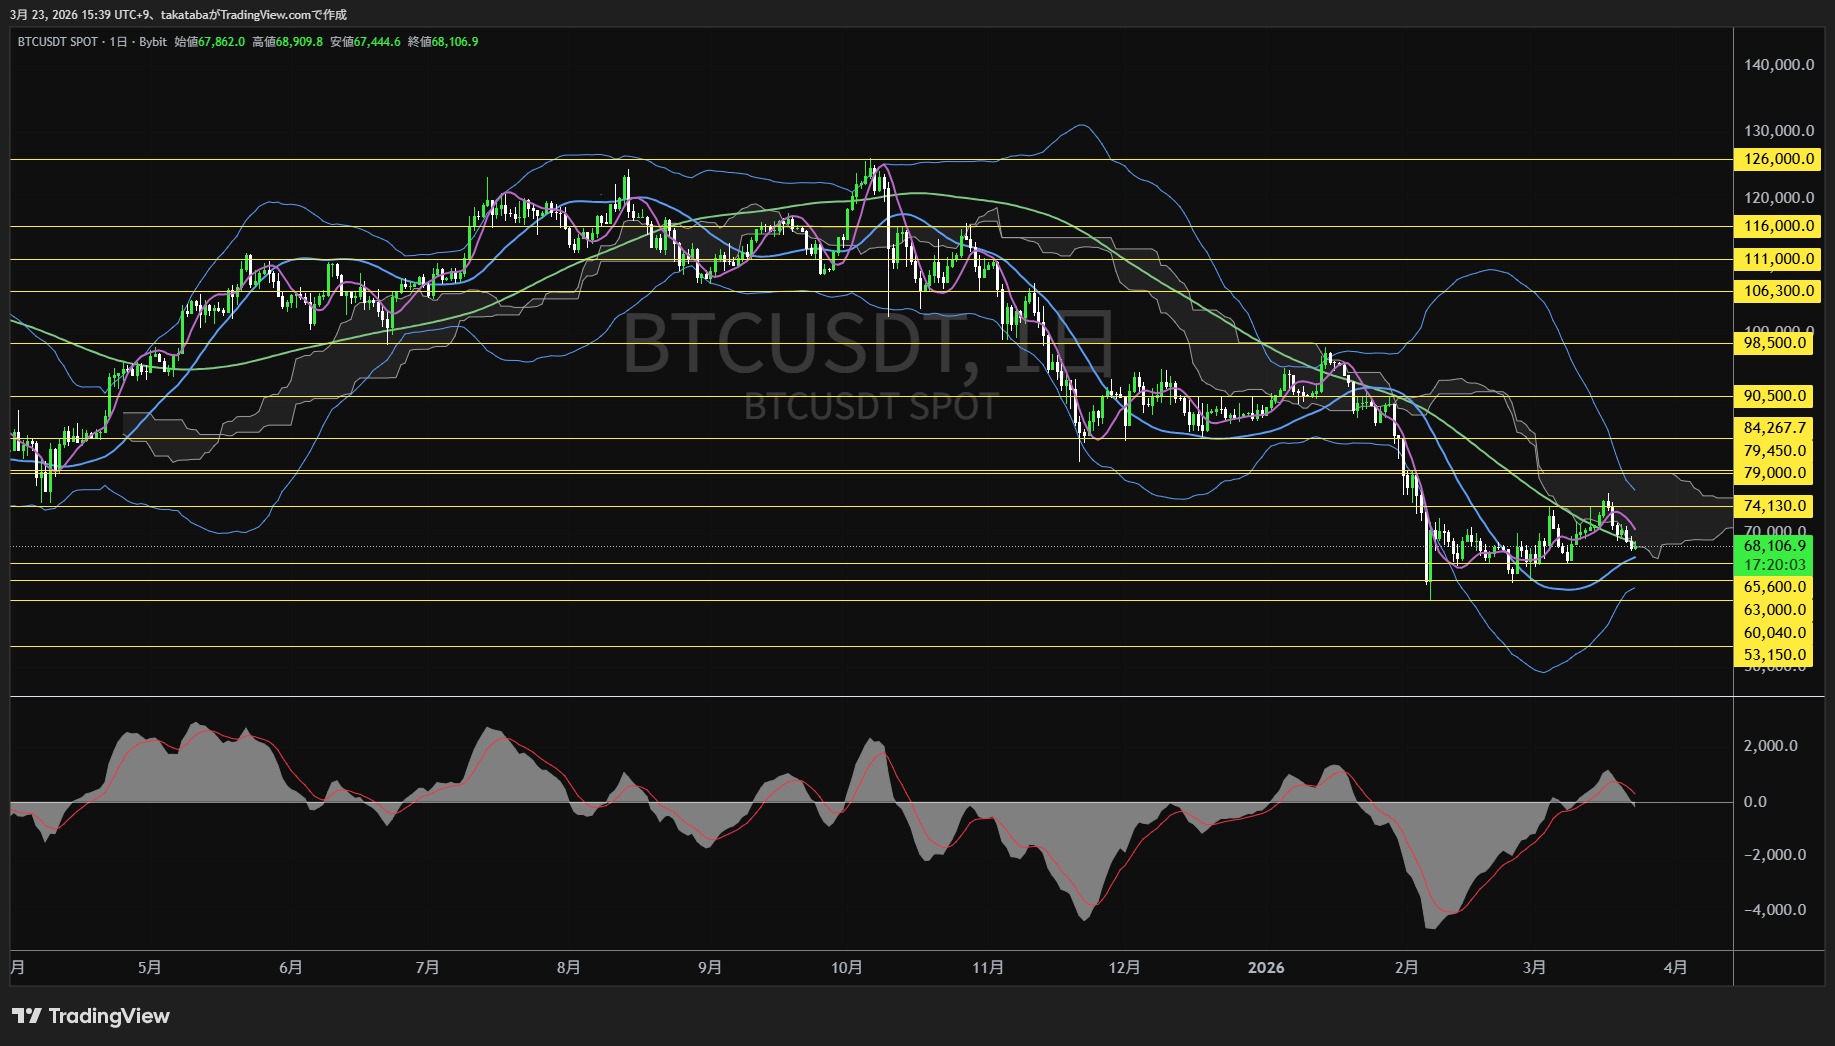The image size is (1835, 1046).
Task: Select the 2026 label on the time axis
Action: 1268,967
